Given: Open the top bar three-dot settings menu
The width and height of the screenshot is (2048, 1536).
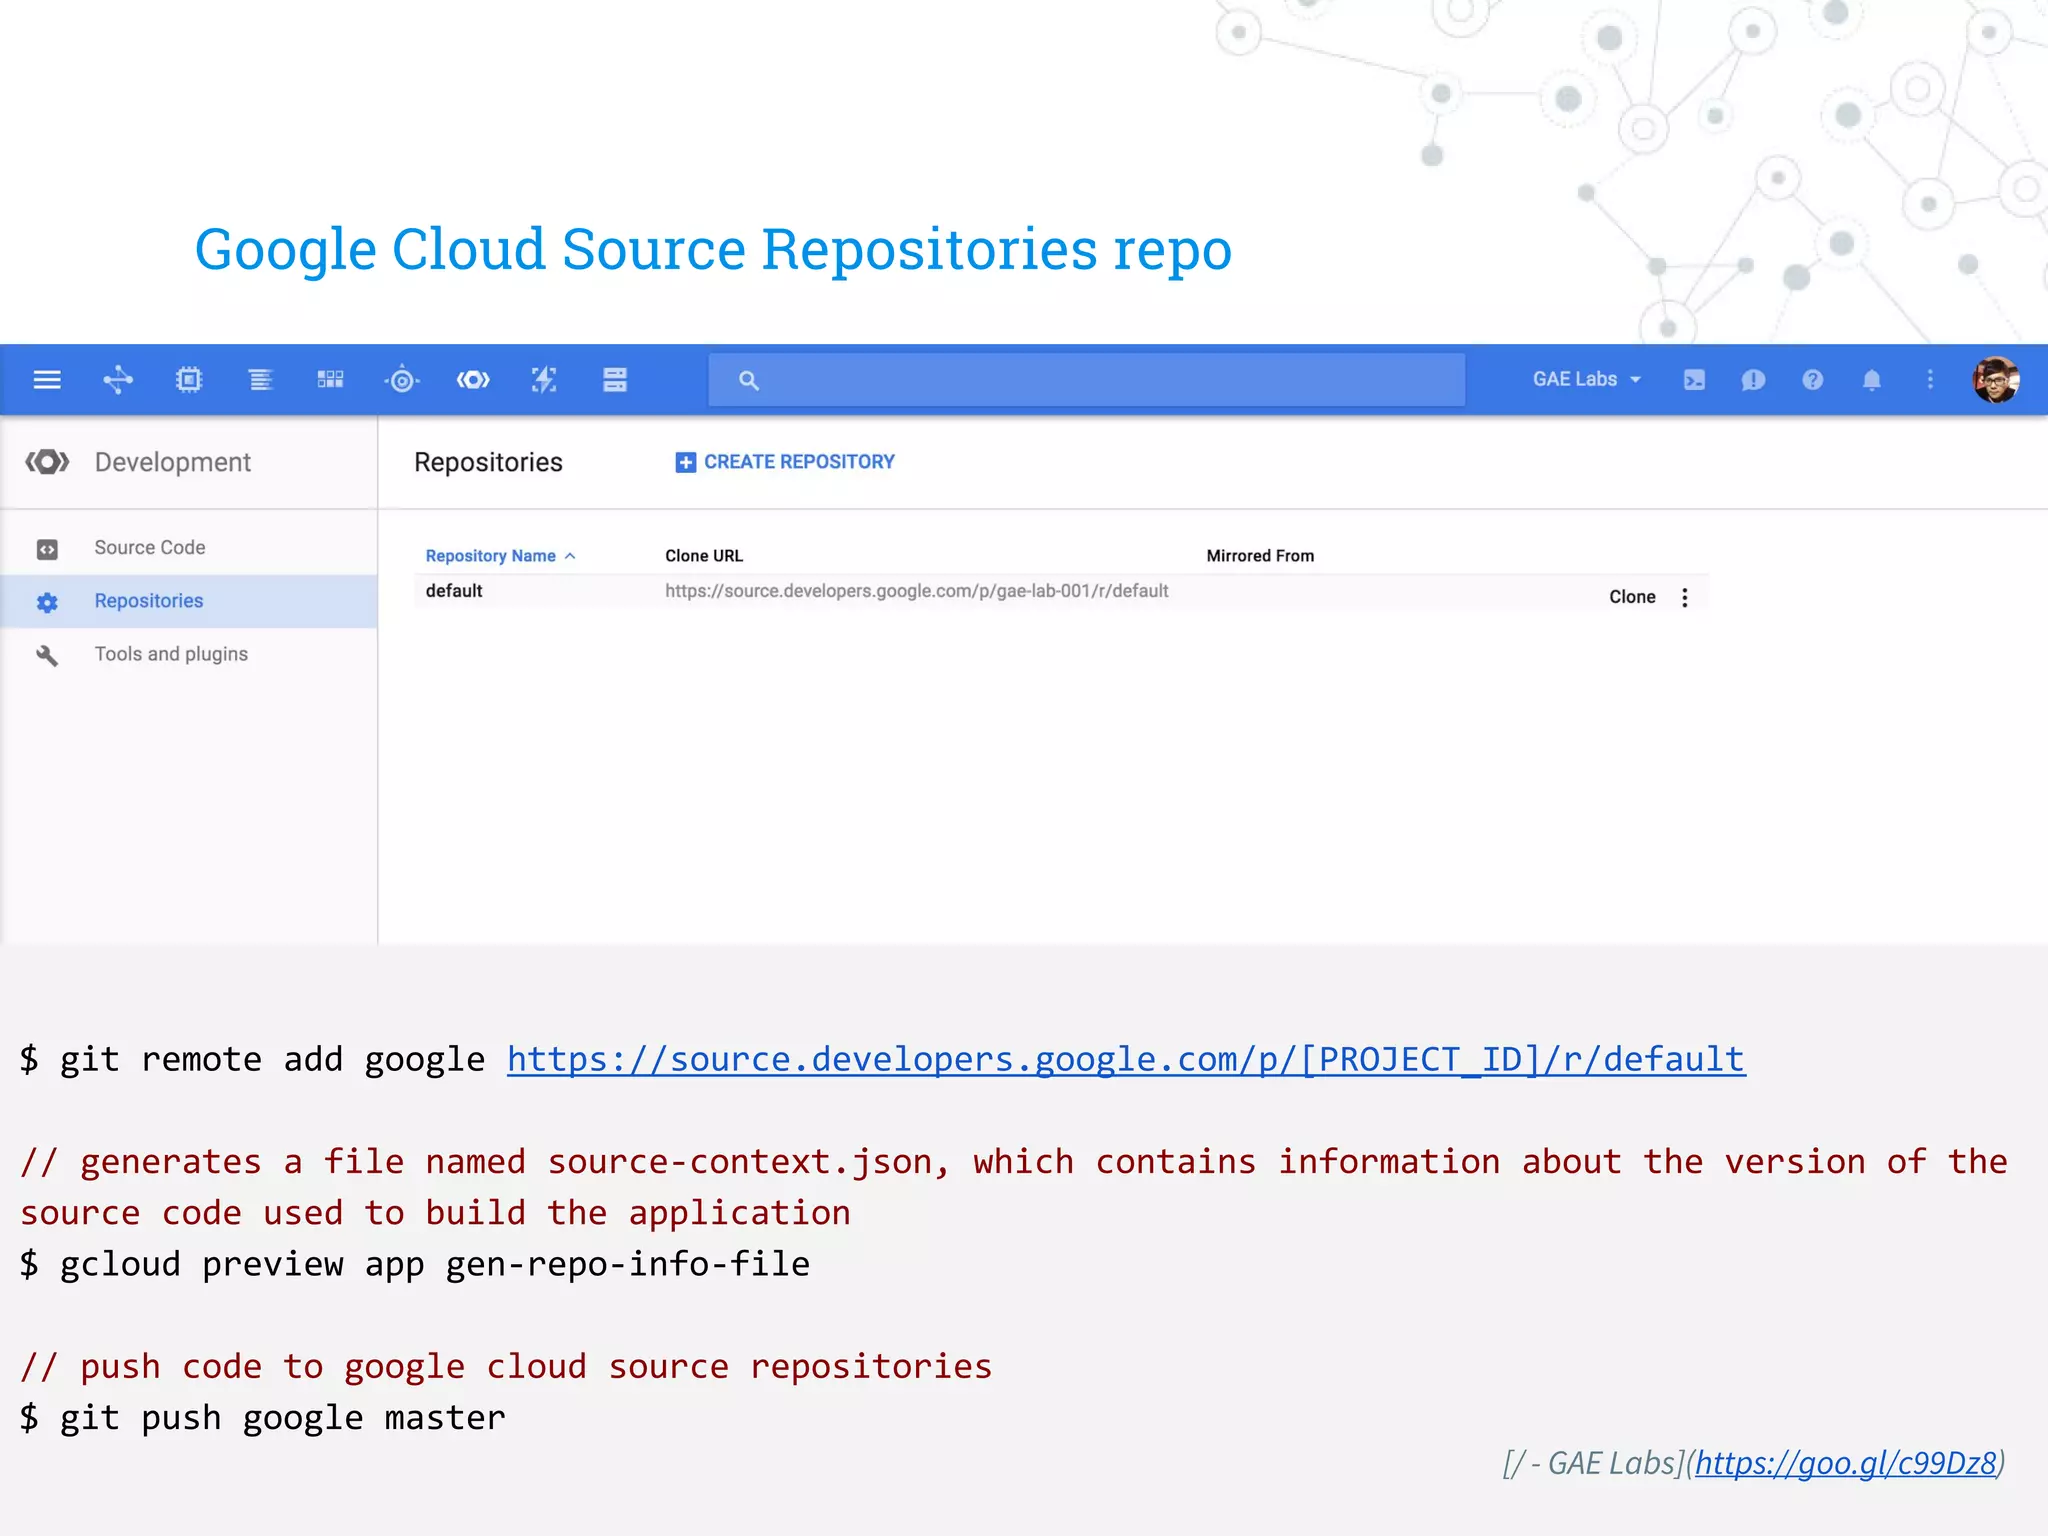Looking at the screenshot, I should [x=1930, y=380].
